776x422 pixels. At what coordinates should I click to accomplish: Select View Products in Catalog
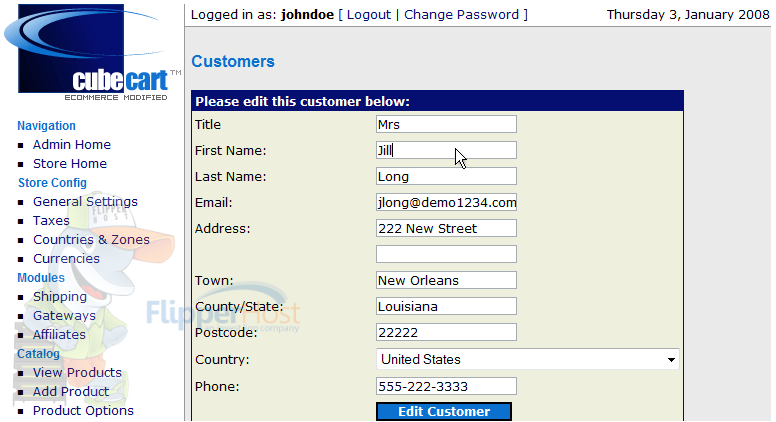(77, 373)
